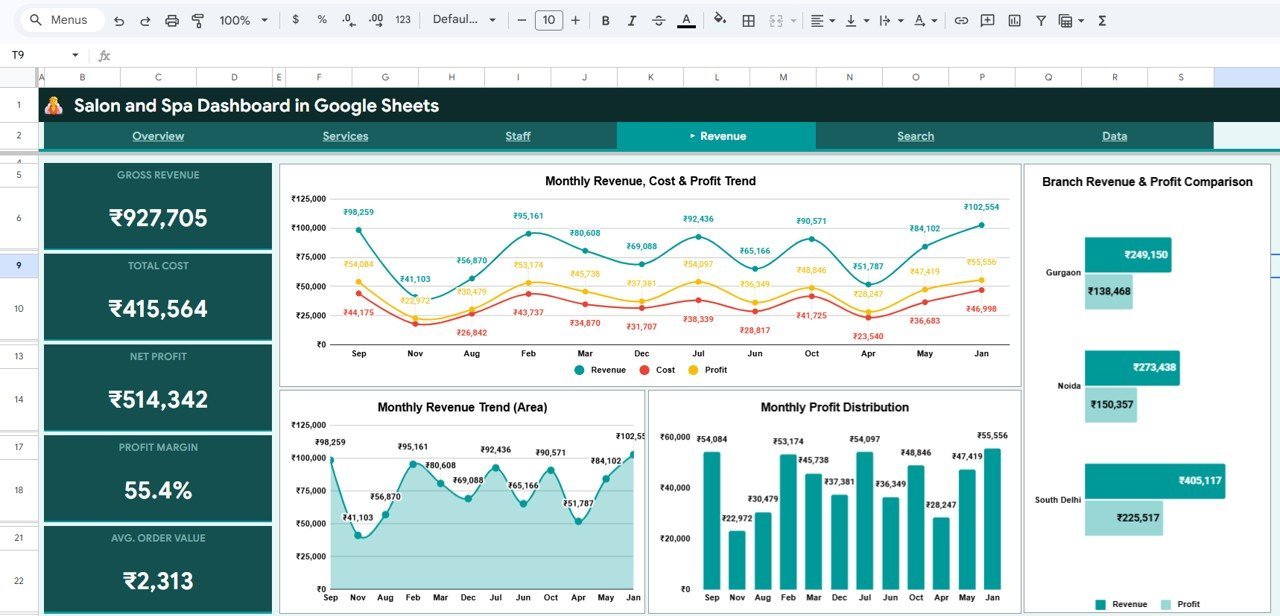Open the Insert comment icon
1280x616 pixels.
pyautogui.click(x=987, y=19)
